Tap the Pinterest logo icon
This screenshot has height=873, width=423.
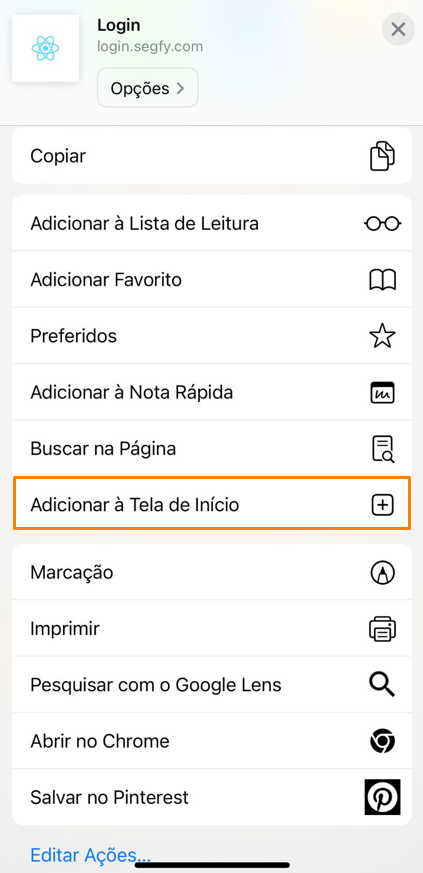pos(382,797)
